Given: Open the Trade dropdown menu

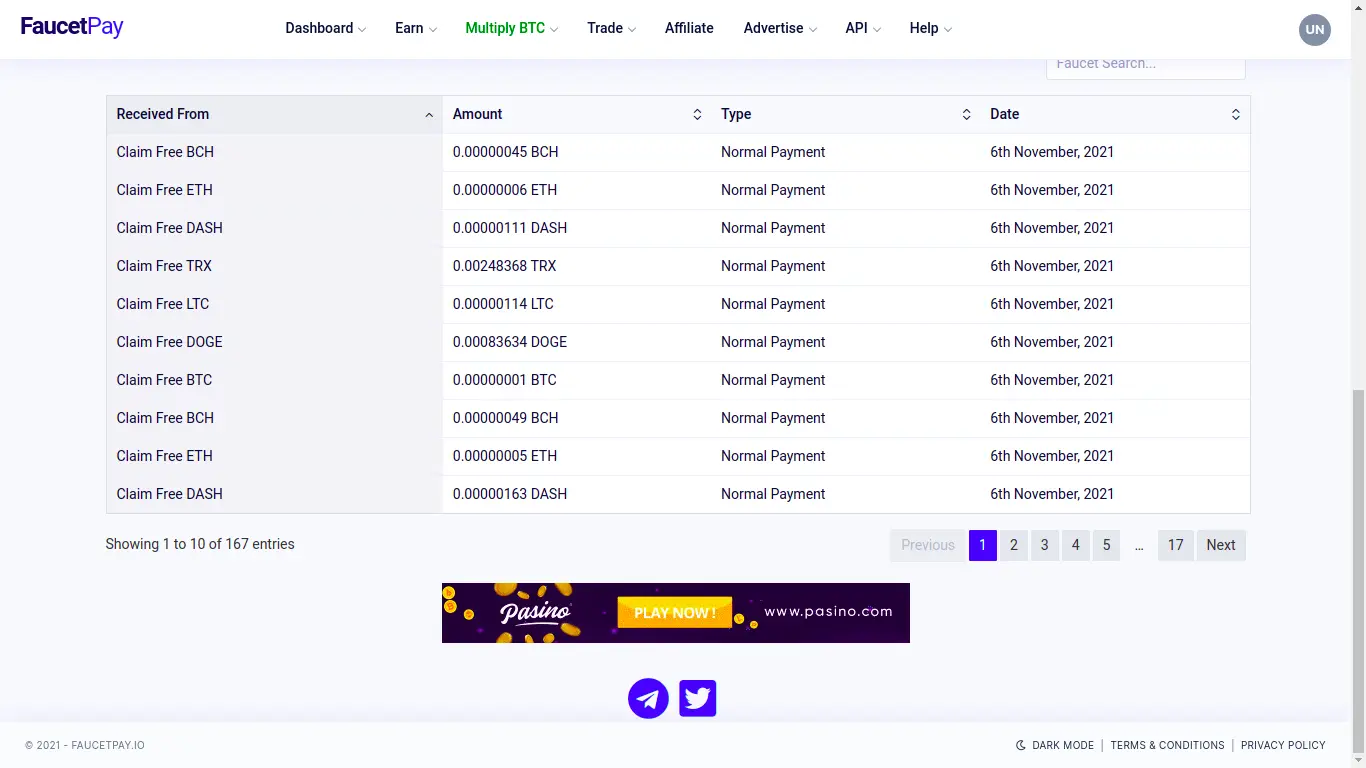Looking at the screenshot, I should (611, 28).
